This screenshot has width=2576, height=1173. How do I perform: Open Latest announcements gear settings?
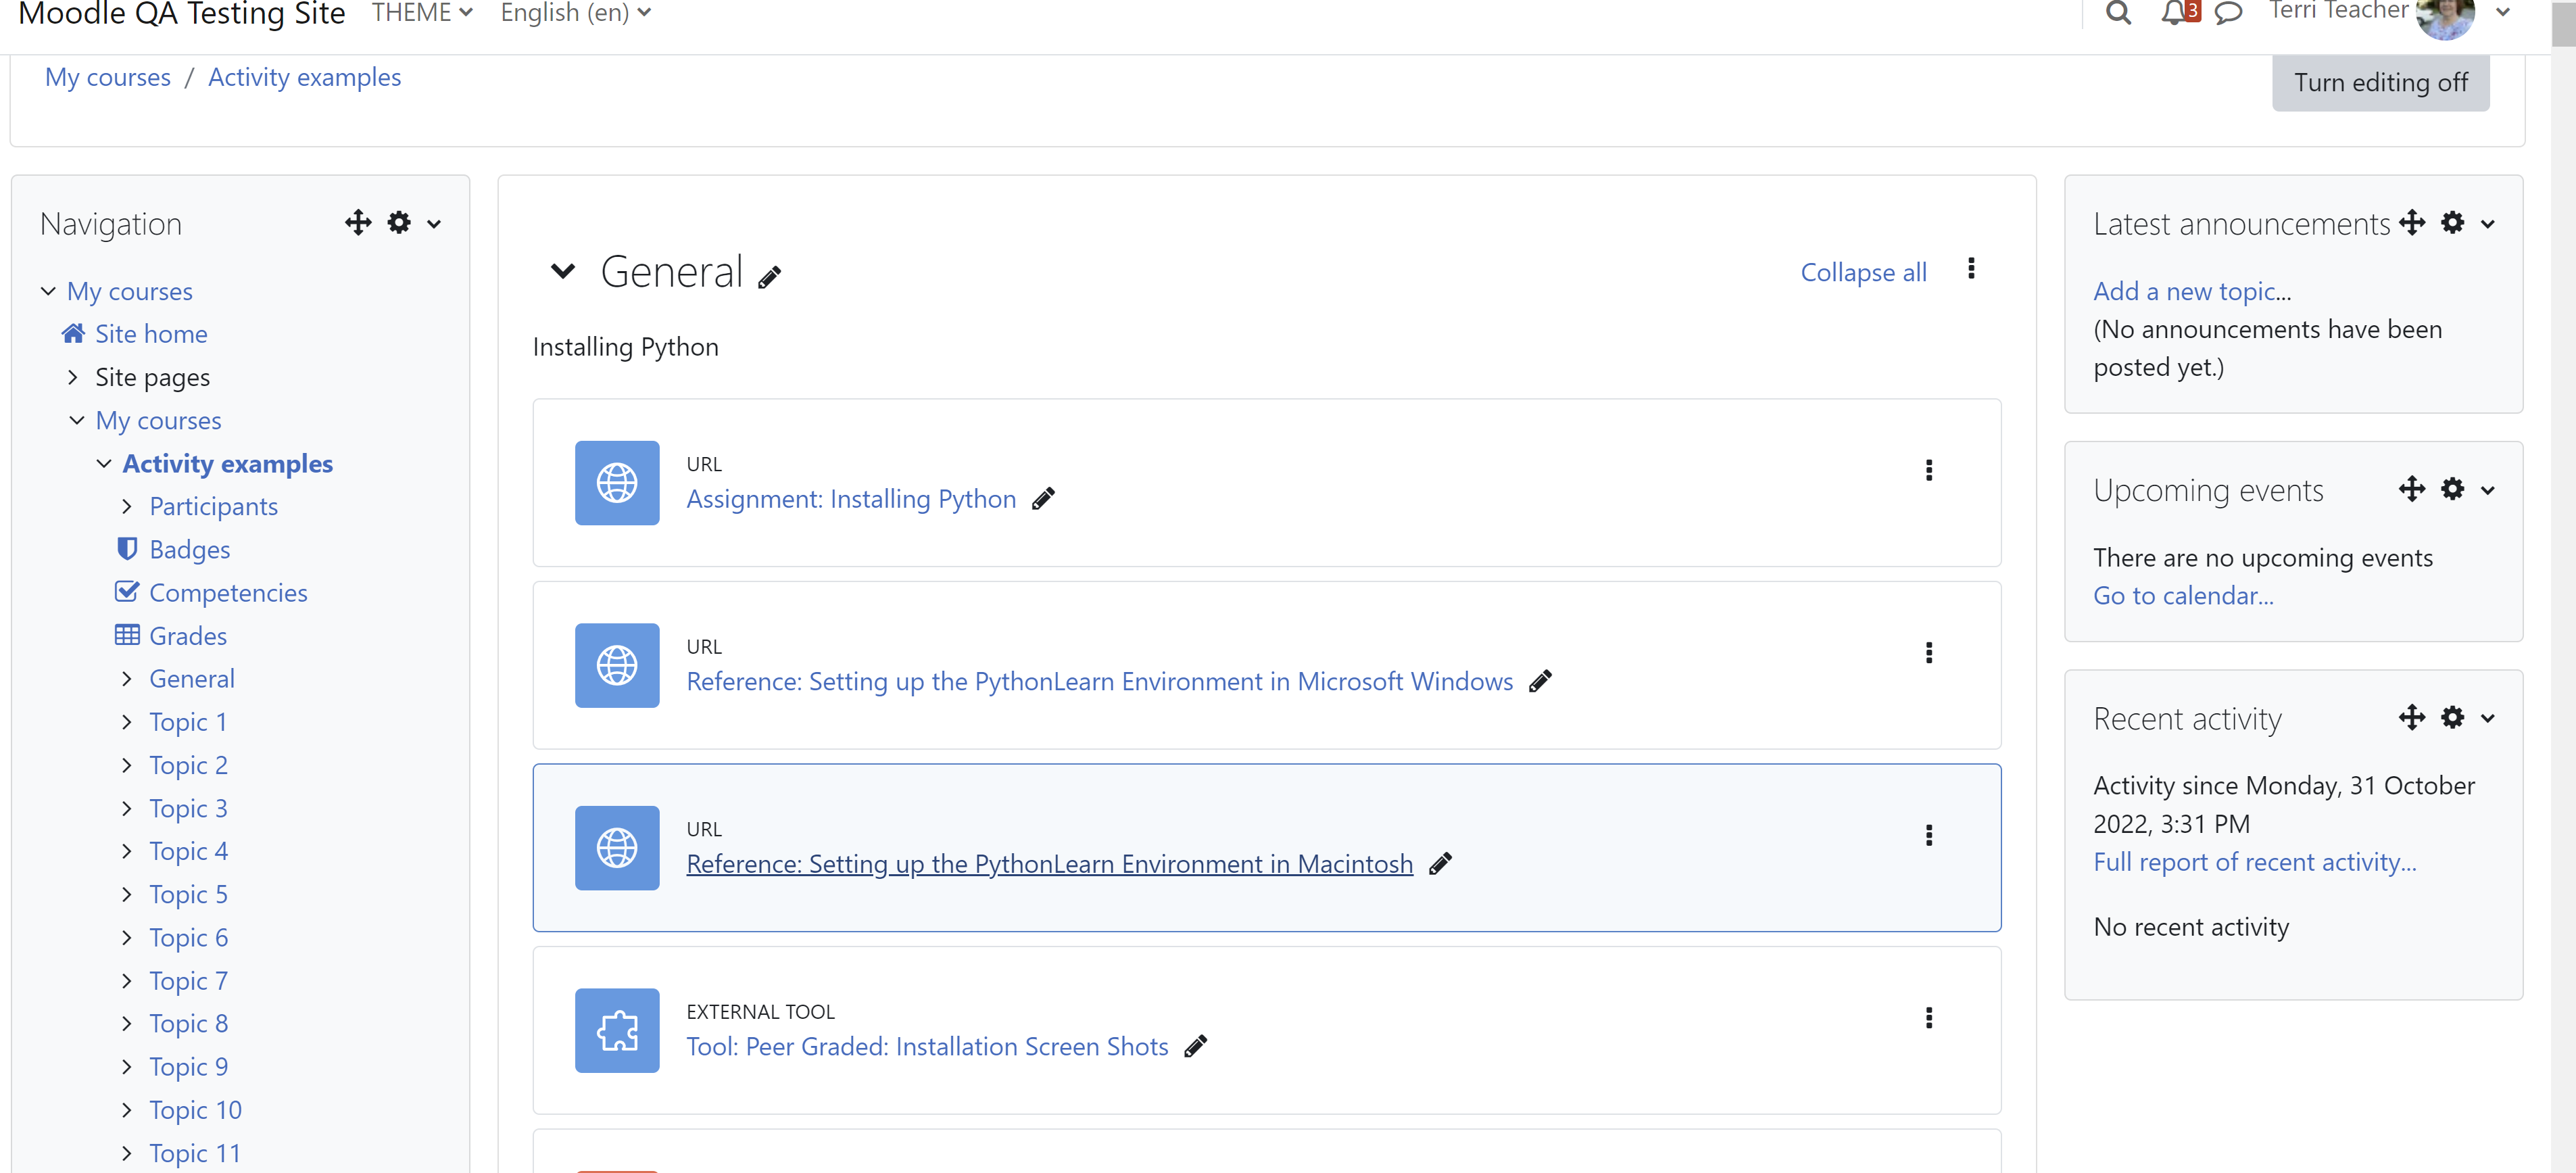(x=2452, y=222)
